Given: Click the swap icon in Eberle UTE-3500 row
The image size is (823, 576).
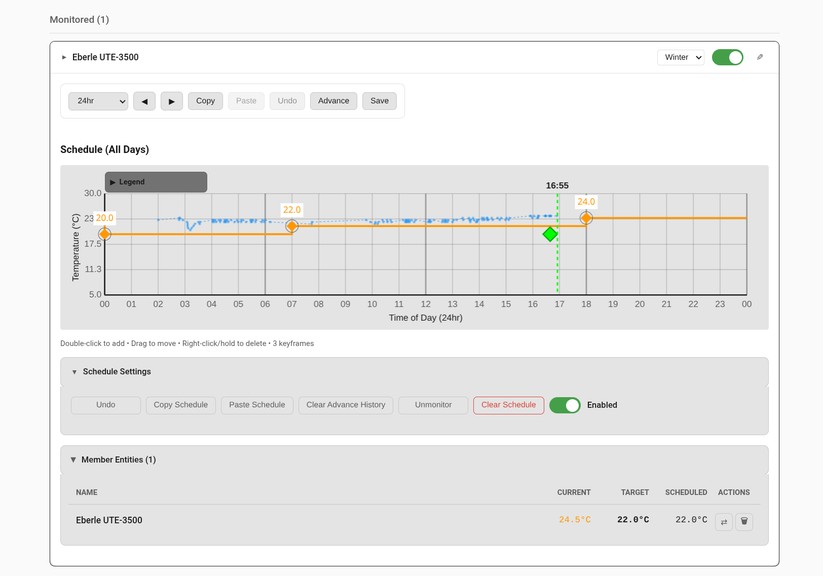Looking at the screenshot, I should [x=724, y=521].
